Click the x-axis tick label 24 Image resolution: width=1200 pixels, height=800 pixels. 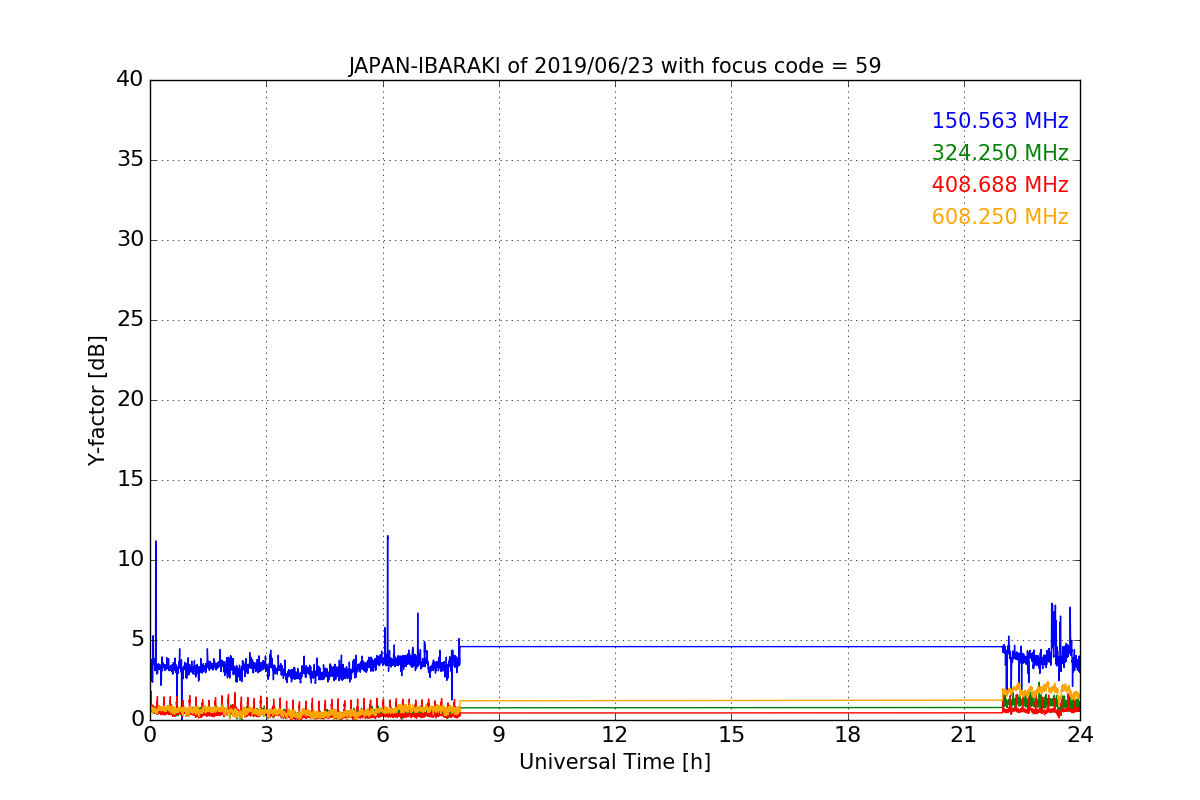(1080, 734)
